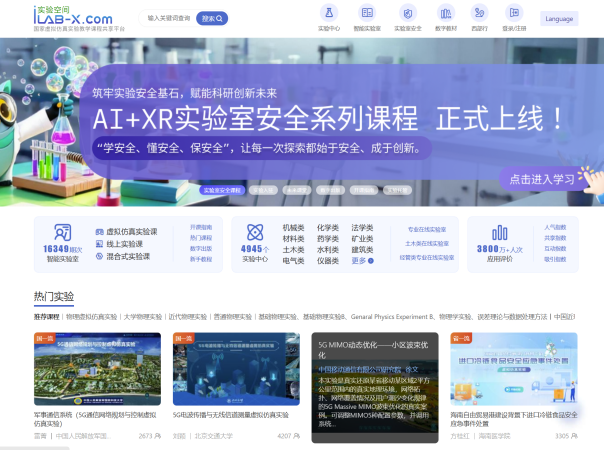This screenshot has height=450, width=604.
Task: Open the 土木类在线实验室 link
Action: tap(427, 243)
